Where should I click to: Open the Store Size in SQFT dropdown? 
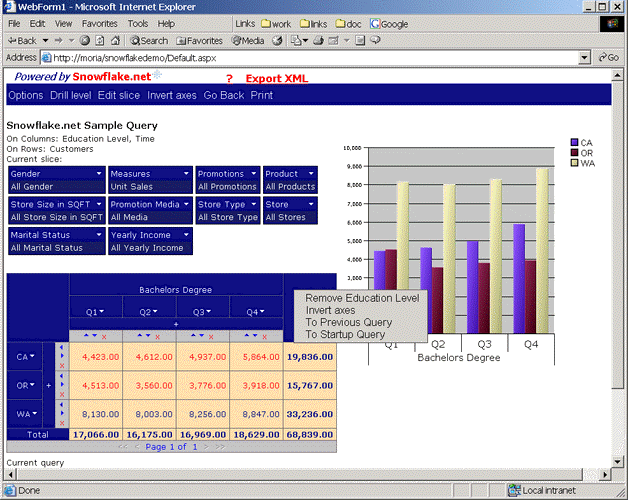99,204
